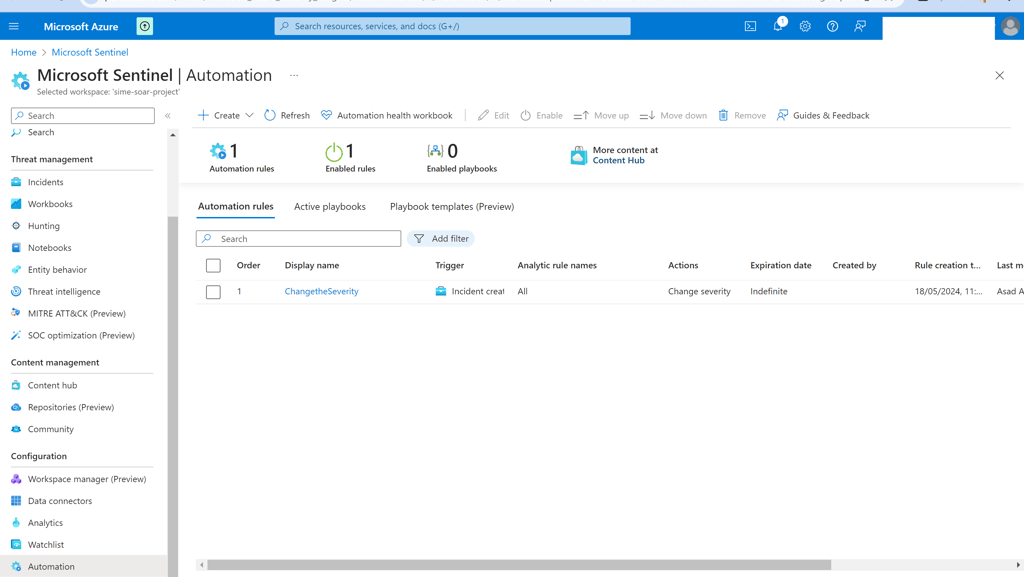Click the global Azure search bar
The width and height of the screenshot is (1024, 577).
pos(453,26)
